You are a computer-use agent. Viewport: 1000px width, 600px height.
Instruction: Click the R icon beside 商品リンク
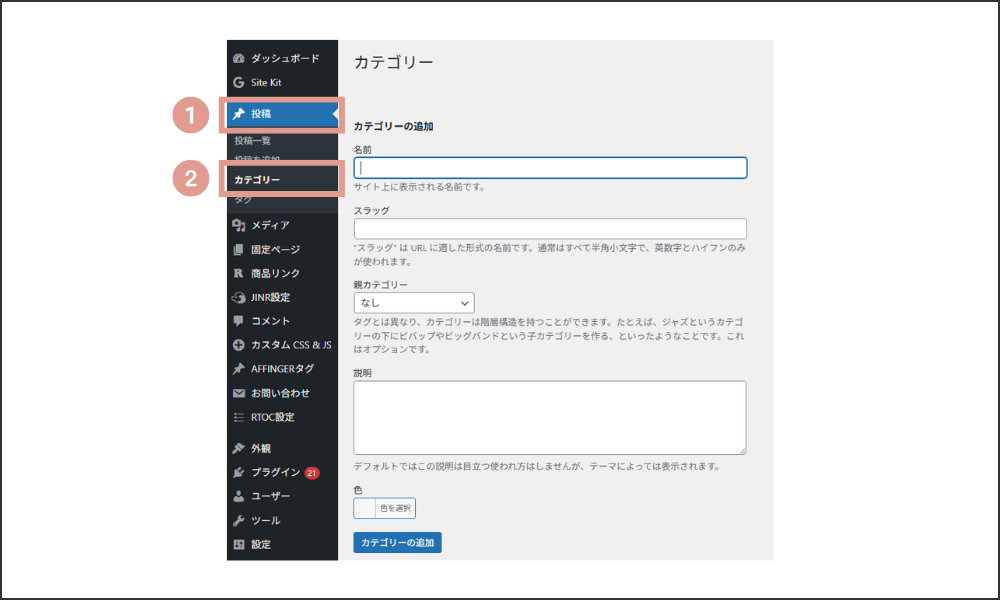point(239,273)
